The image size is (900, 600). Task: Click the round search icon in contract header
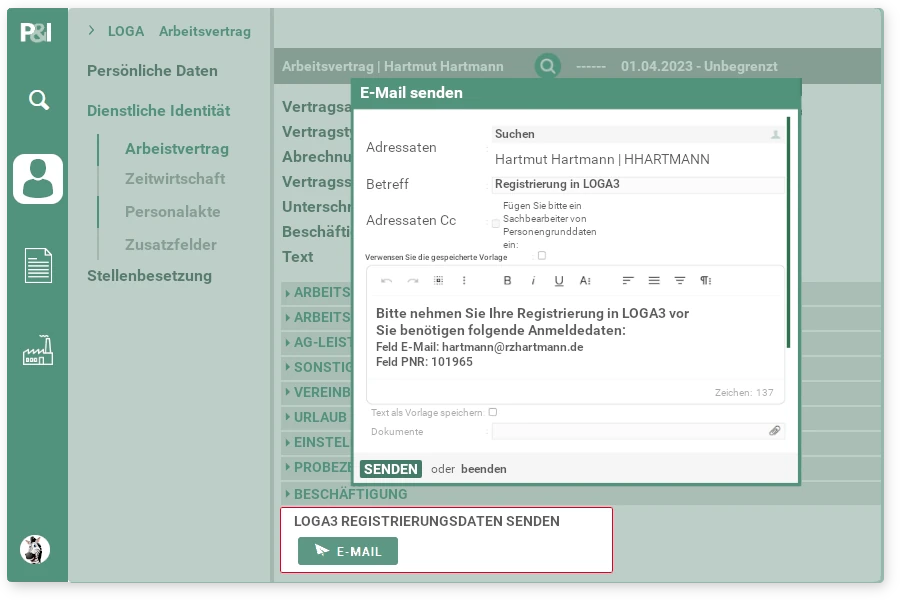click(548, 66)
